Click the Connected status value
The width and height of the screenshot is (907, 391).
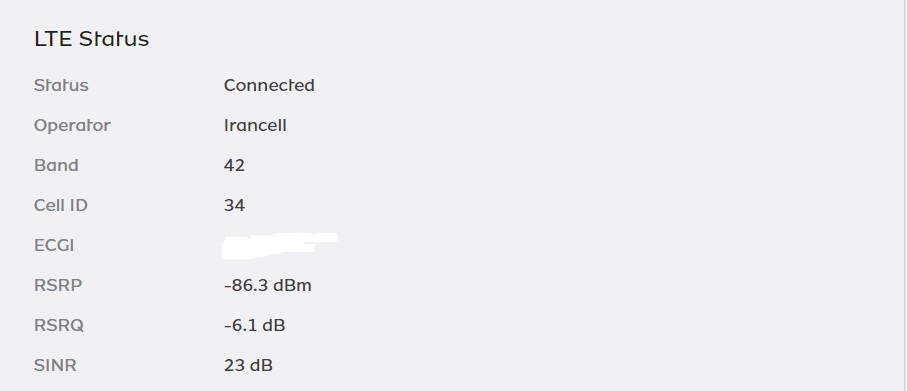pos(269,85)
